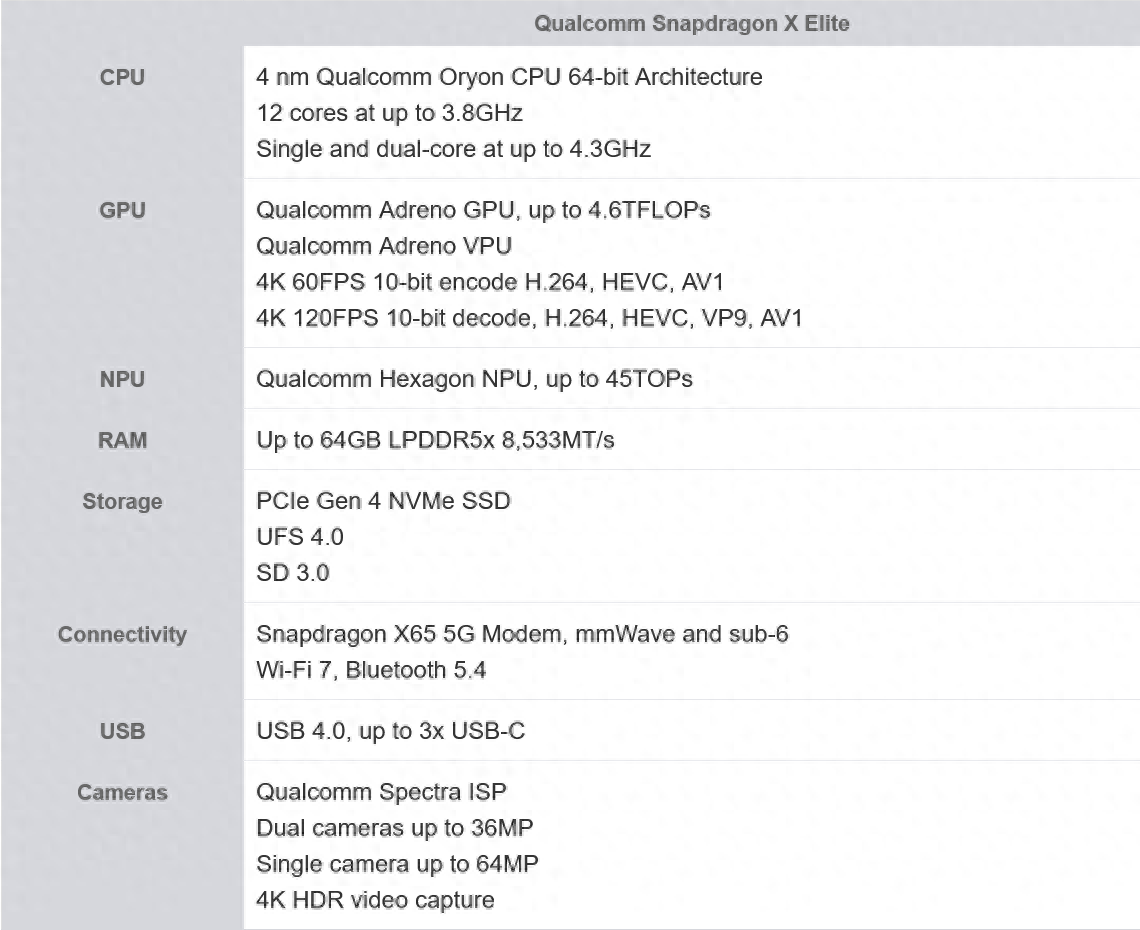Click the 12 cores at up to 3.8GHz text

point(389,113)
